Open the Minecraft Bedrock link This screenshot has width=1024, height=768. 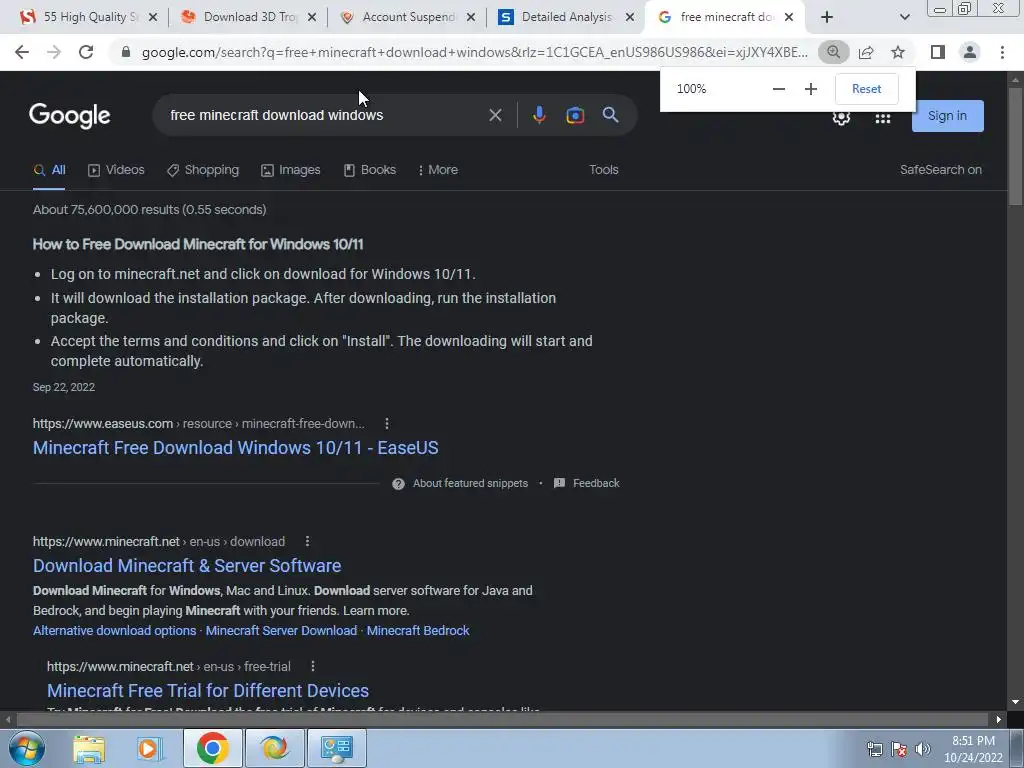point(418,631)
